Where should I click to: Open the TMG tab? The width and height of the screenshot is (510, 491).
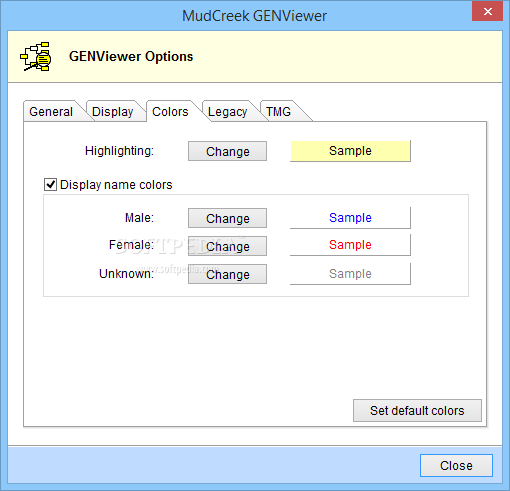click(x=278, y=111)
